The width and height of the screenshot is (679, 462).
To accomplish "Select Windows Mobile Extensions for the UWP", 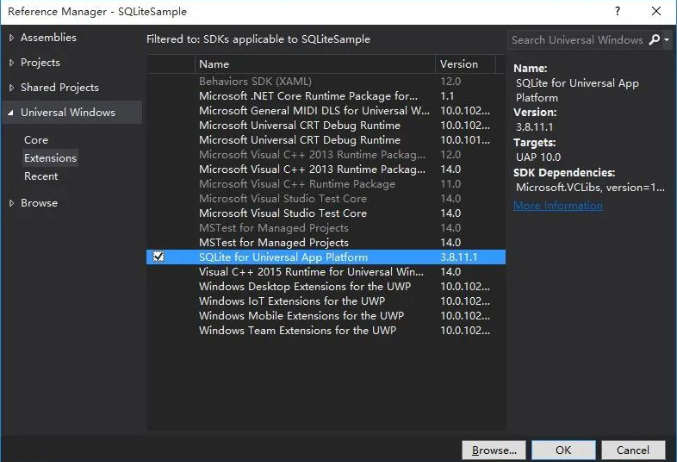I will (x=326, y=316).
